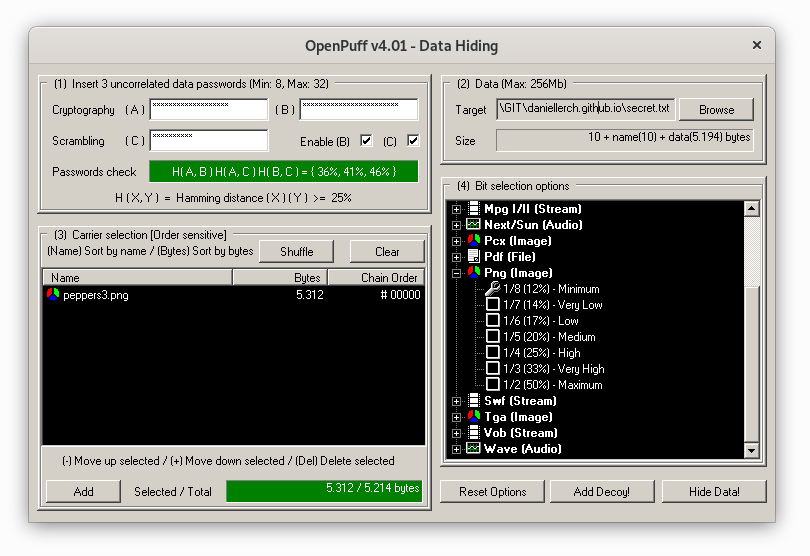Check the 1/5 (20%) Medium option
This screenshot has width=810, height=556.
click(x=492, y=337)
